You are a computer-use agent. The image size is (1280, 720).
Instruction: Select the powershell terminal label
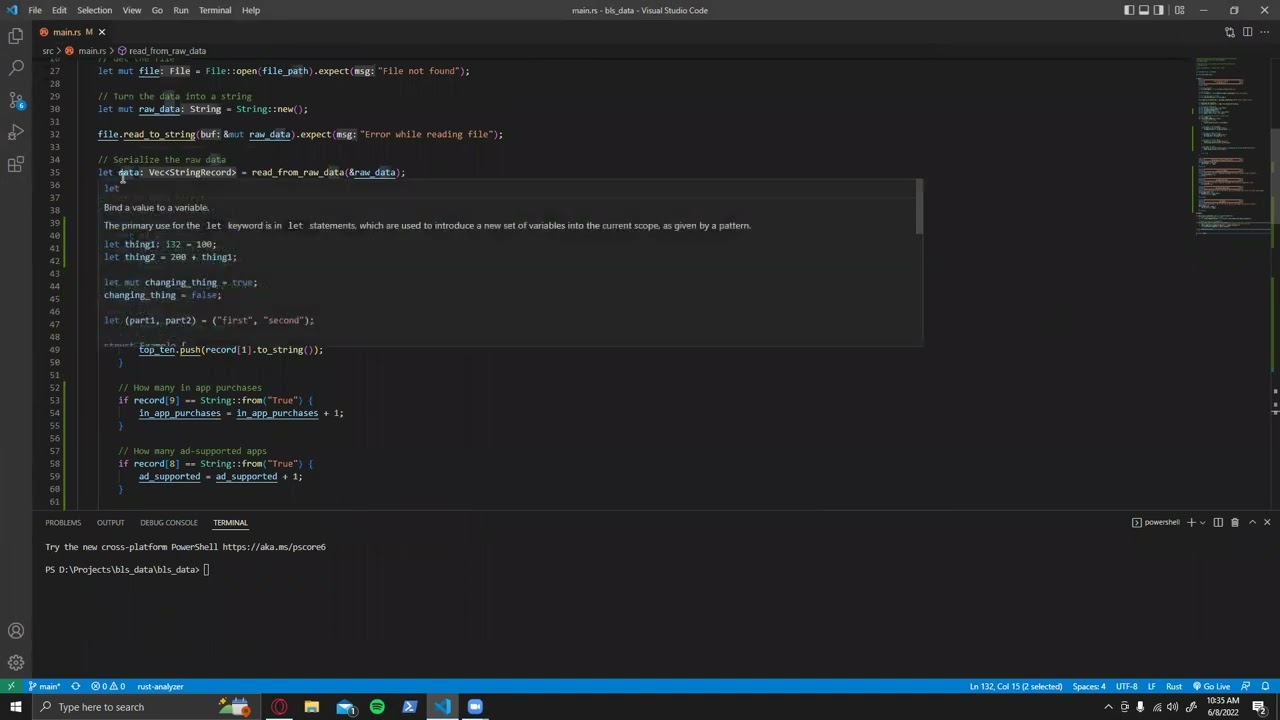(x=1155, y=522)
